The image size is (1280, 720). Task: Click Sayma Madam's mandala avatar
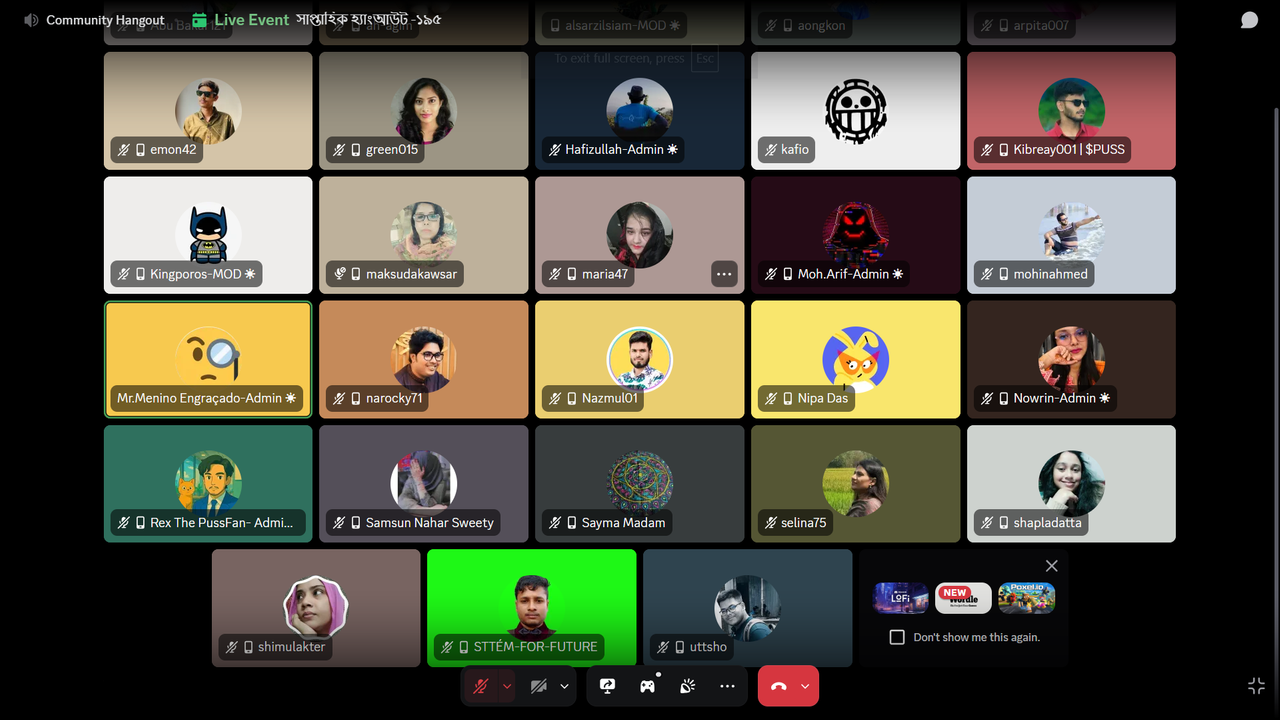point(640,483)
